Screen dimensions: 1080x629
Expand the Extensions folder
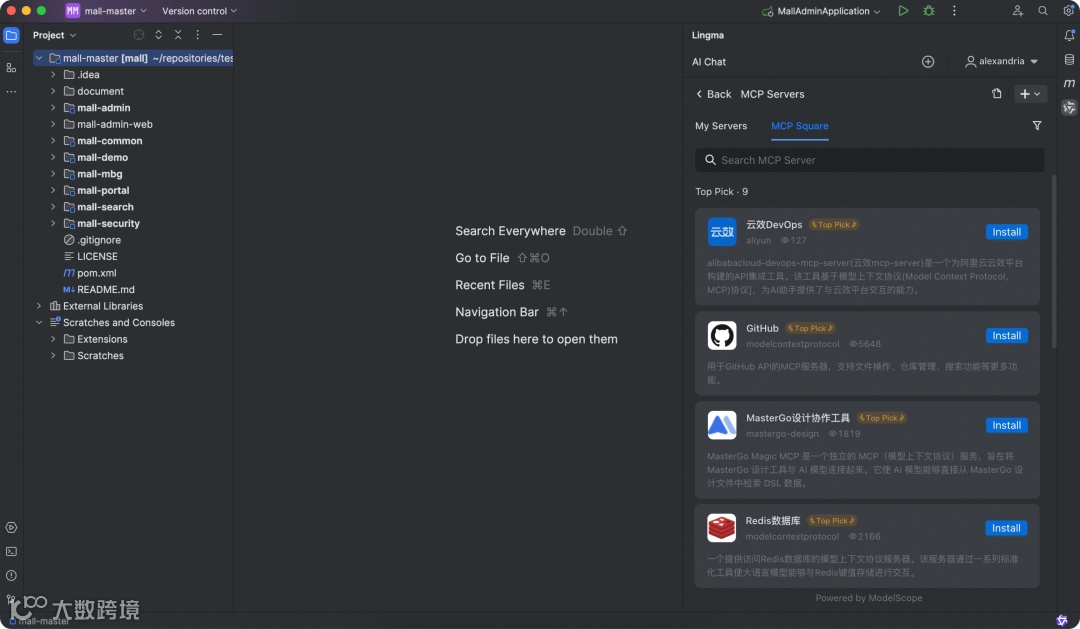pos(53,339)
